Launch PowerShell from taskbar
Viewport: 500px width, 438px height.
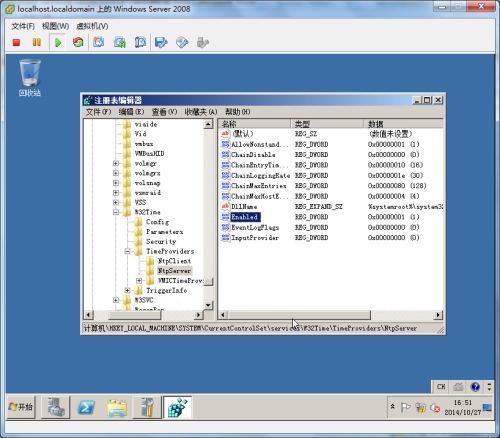pyautogui.click(x=86, y=407)
